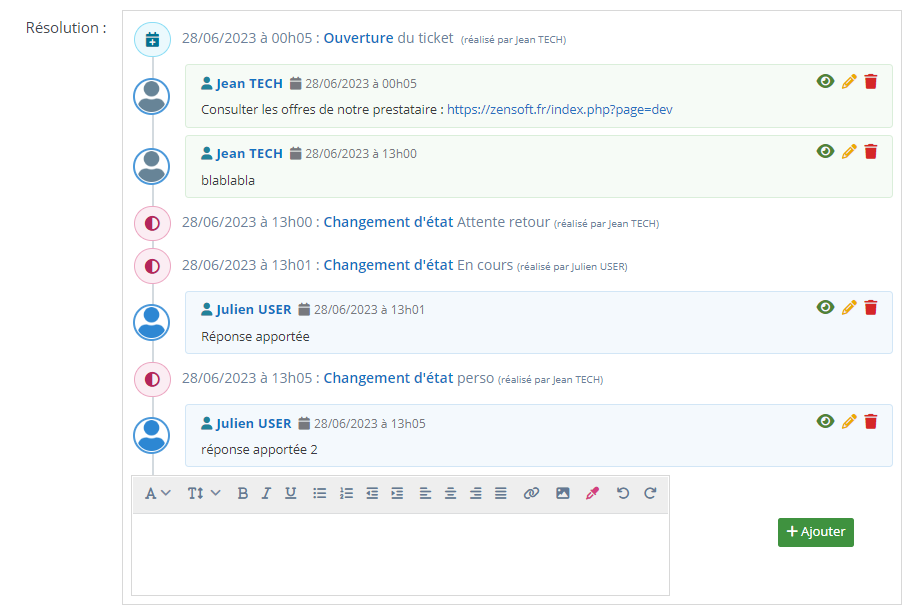
Task: Edit the réponse apportée 2 comment
Action: (x=849, y=421)
